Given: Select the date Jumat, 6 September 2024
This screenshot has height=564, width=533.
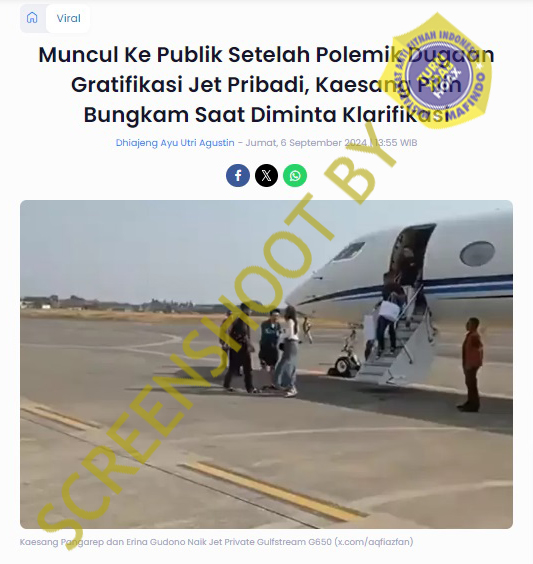Looking at the screenshot, I should [x=306, y=143].
